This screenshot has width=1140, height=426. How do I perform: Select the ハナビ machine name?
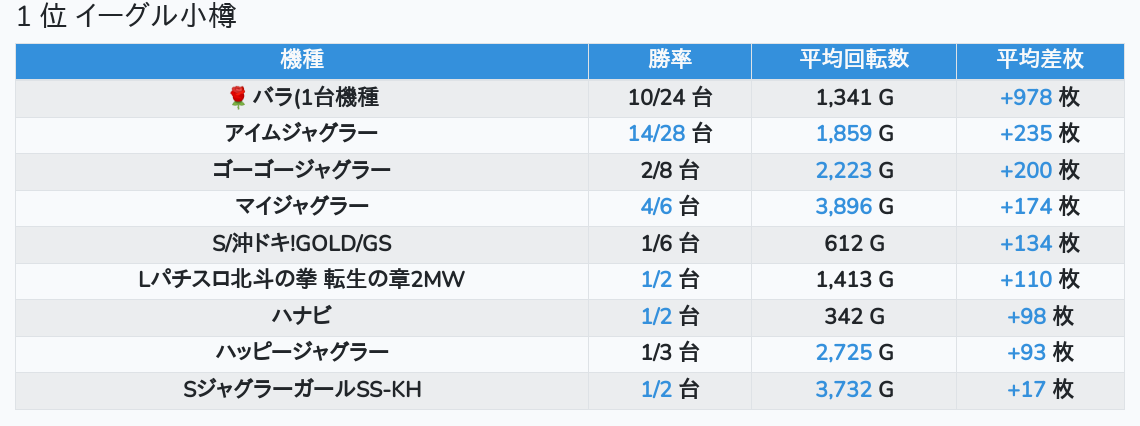(302, 316)
